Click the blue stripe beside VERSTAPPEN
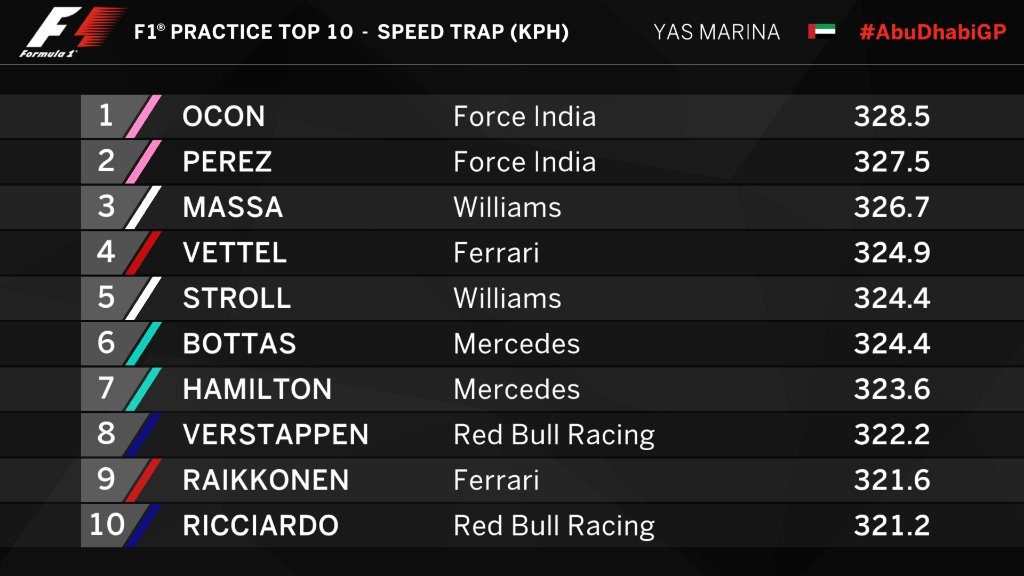This screenshot has width=1024, height=576. (143, 434)
